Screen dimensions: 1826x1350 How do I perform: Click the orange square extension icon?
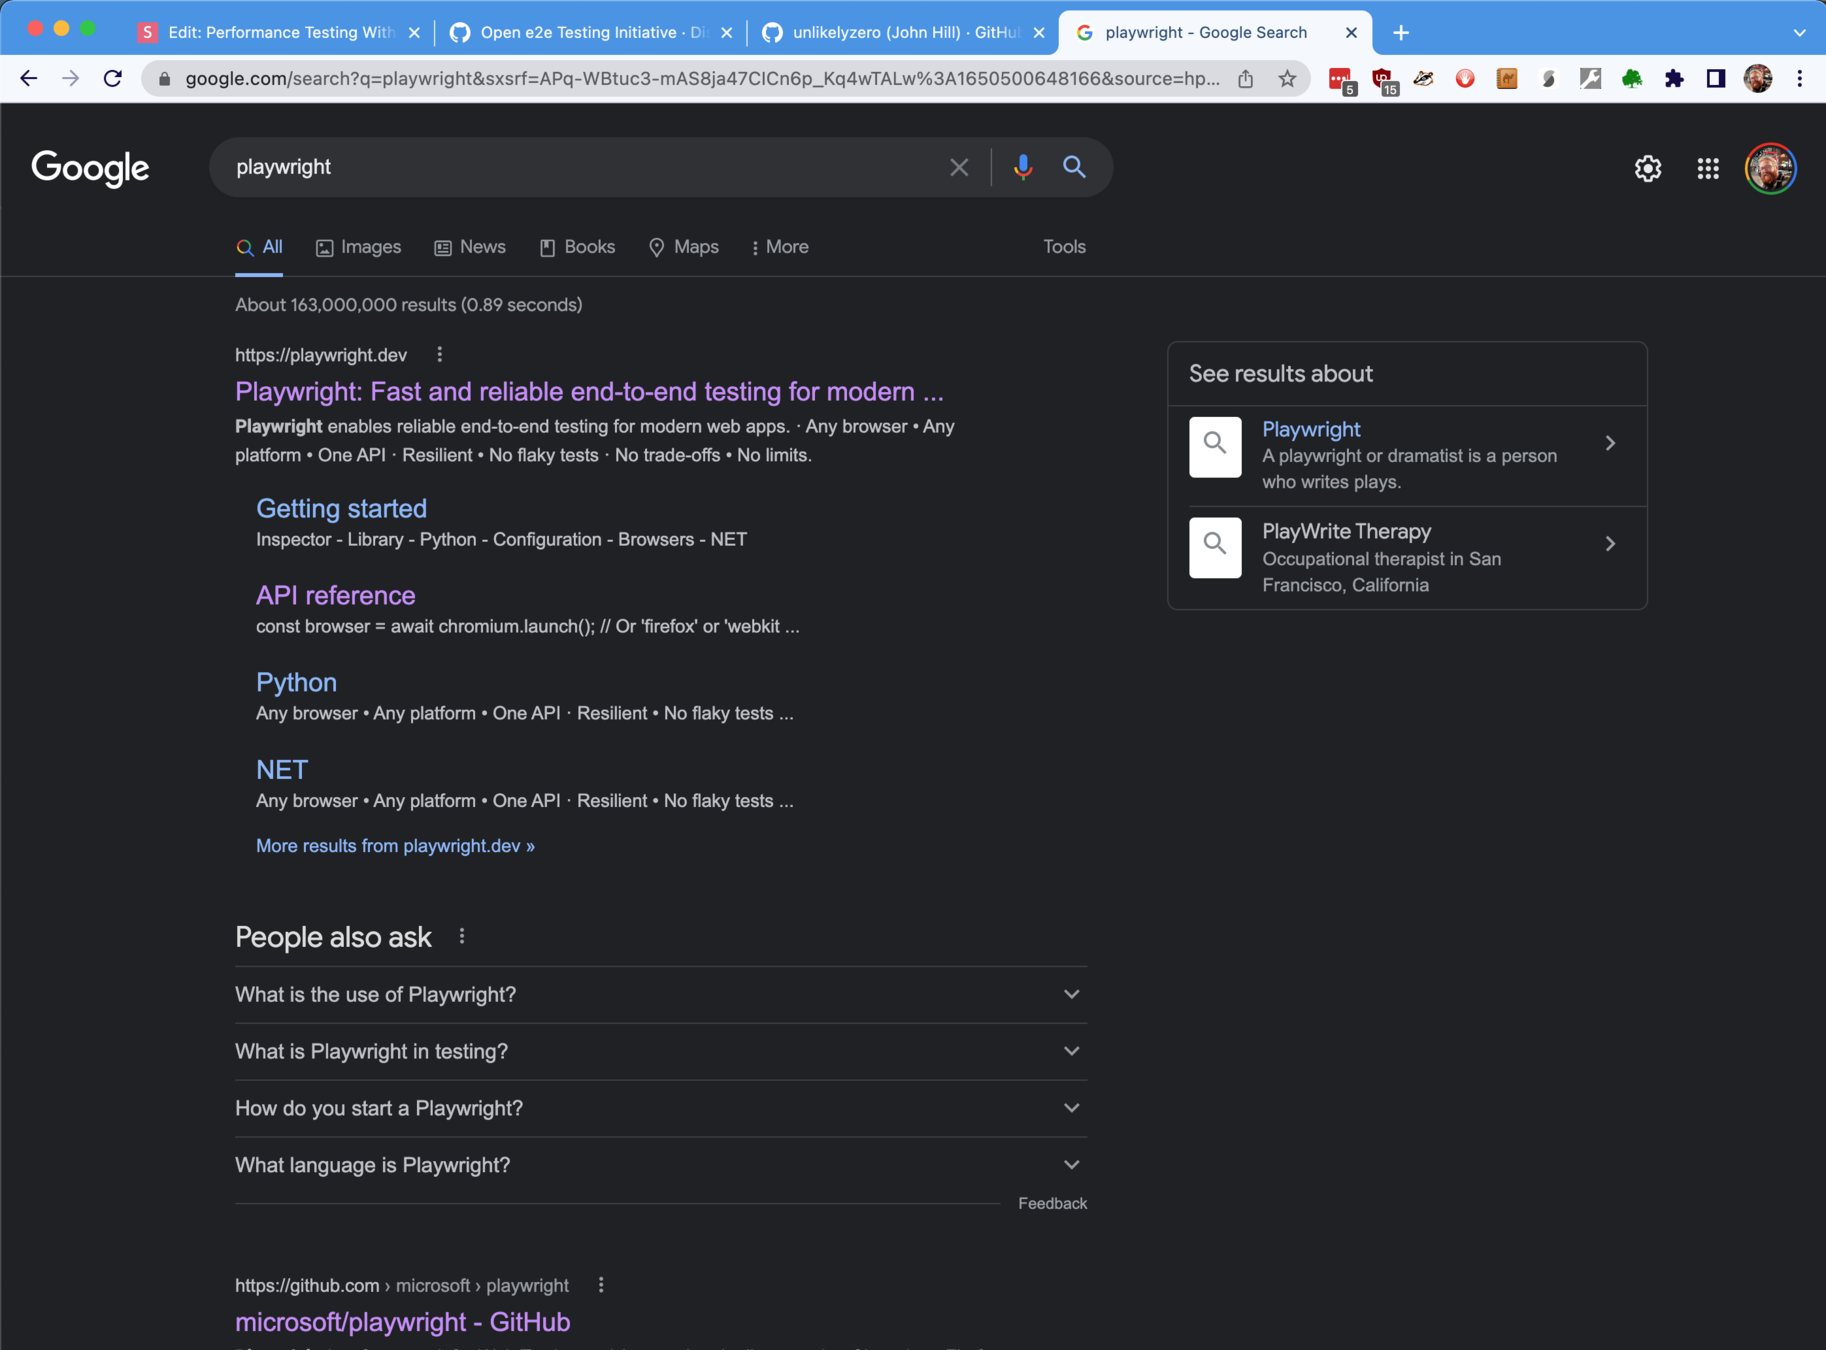1507,78
